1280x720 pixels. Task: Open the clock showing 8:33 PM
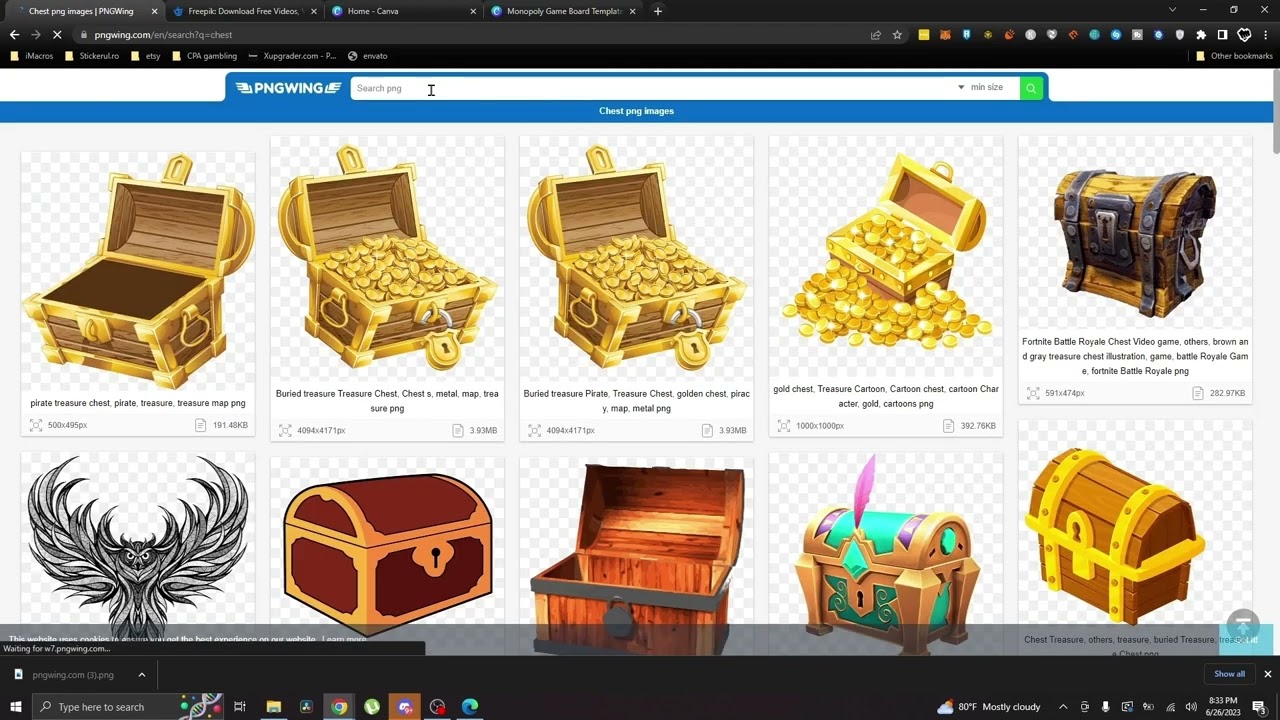coord(1224,707)
